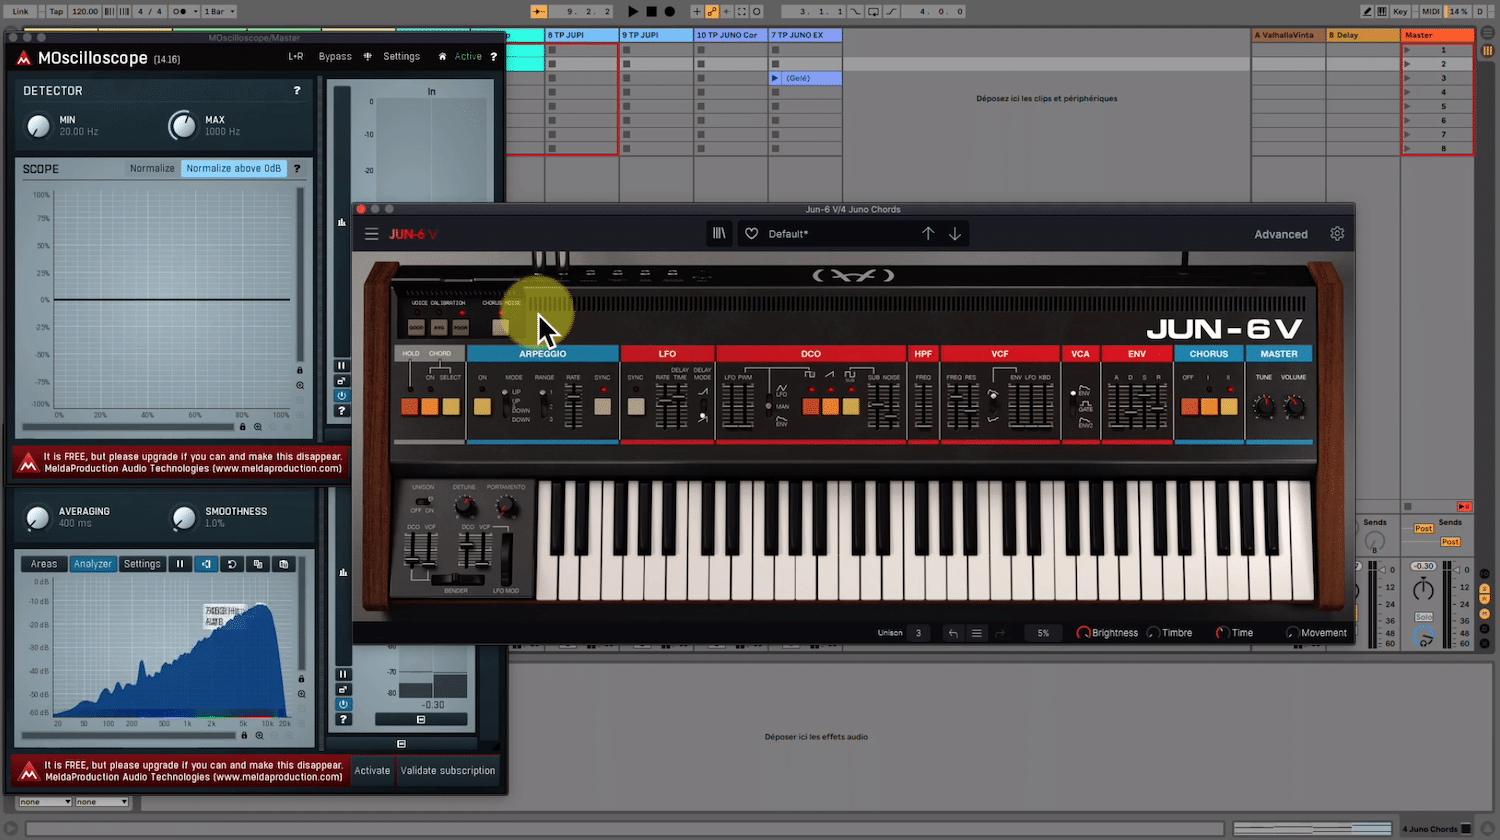Image resolution: width=1500 pixels, height=840 pixels.
Task: Switch to the Areas tab
Action: [x=44, y=564]
